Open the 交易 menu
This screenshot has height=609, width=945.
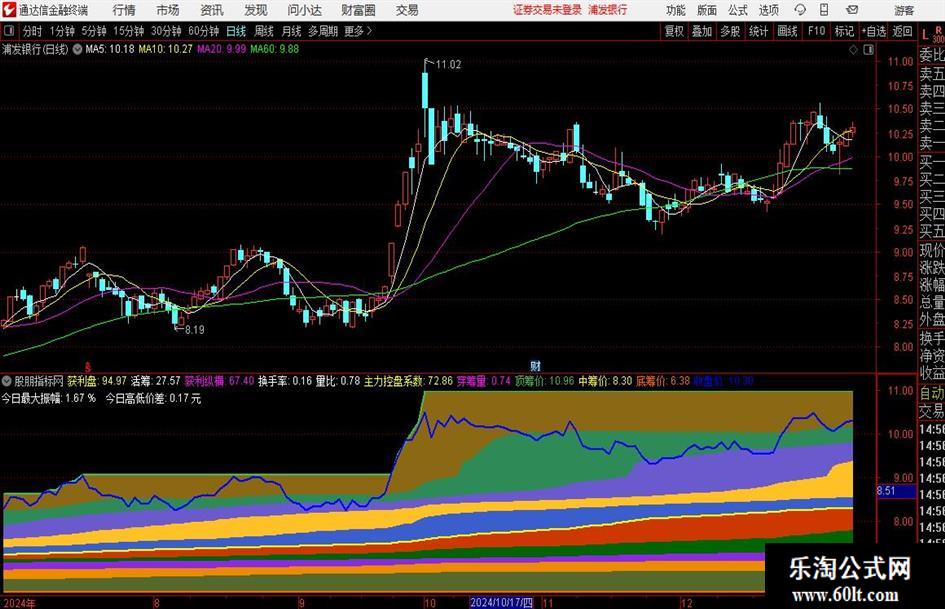pos(407,10)
